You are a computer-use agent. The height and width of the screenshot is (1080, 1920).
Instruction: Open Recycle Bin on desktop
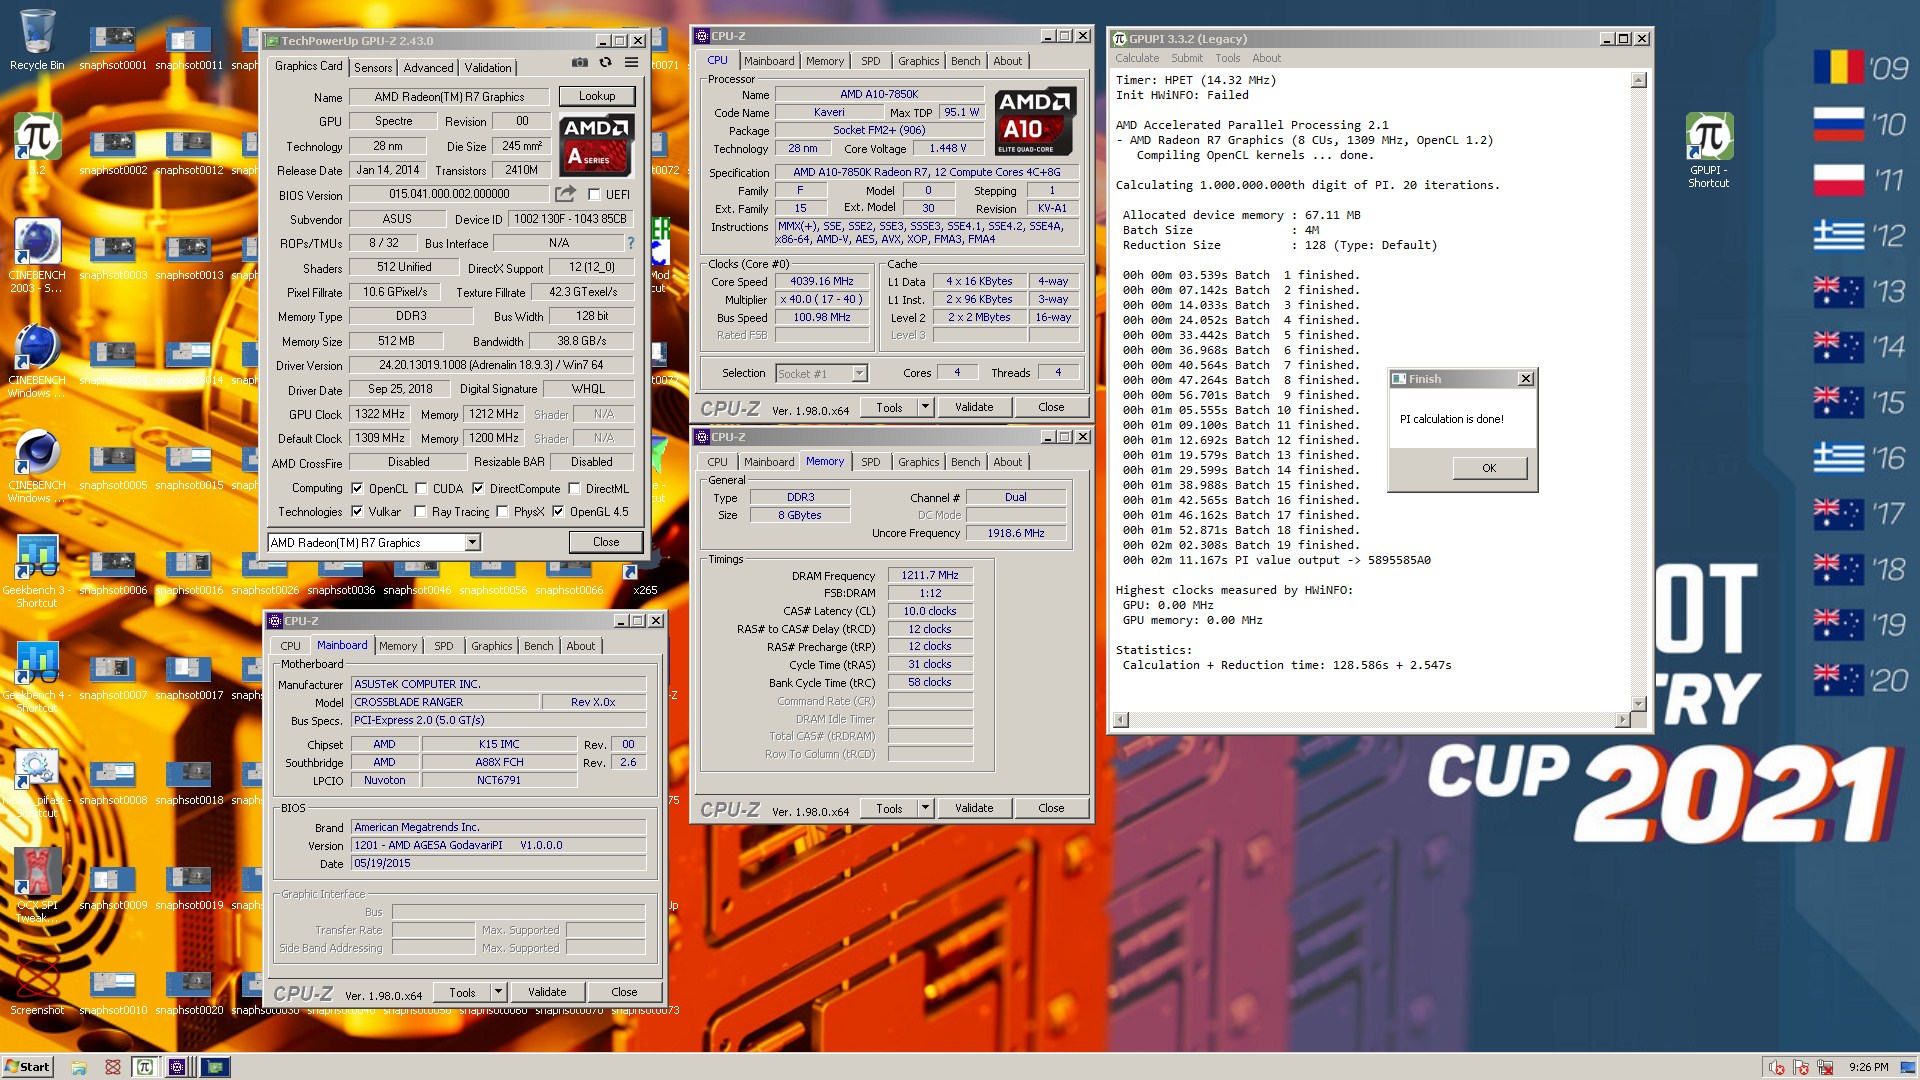pyautogui.click(x=37, y=40)
